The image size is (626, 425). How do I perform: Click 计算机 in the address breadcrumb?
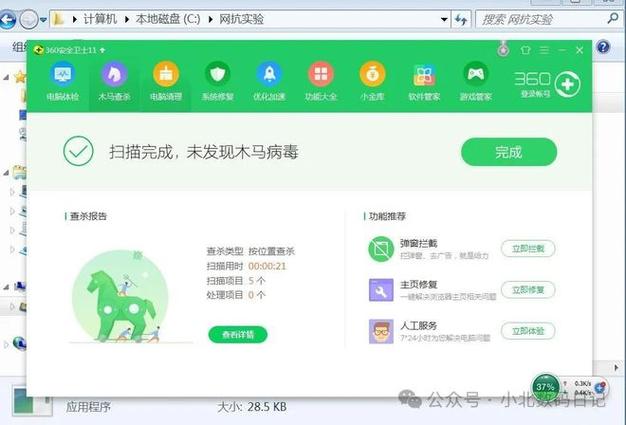tap(100, 19)
